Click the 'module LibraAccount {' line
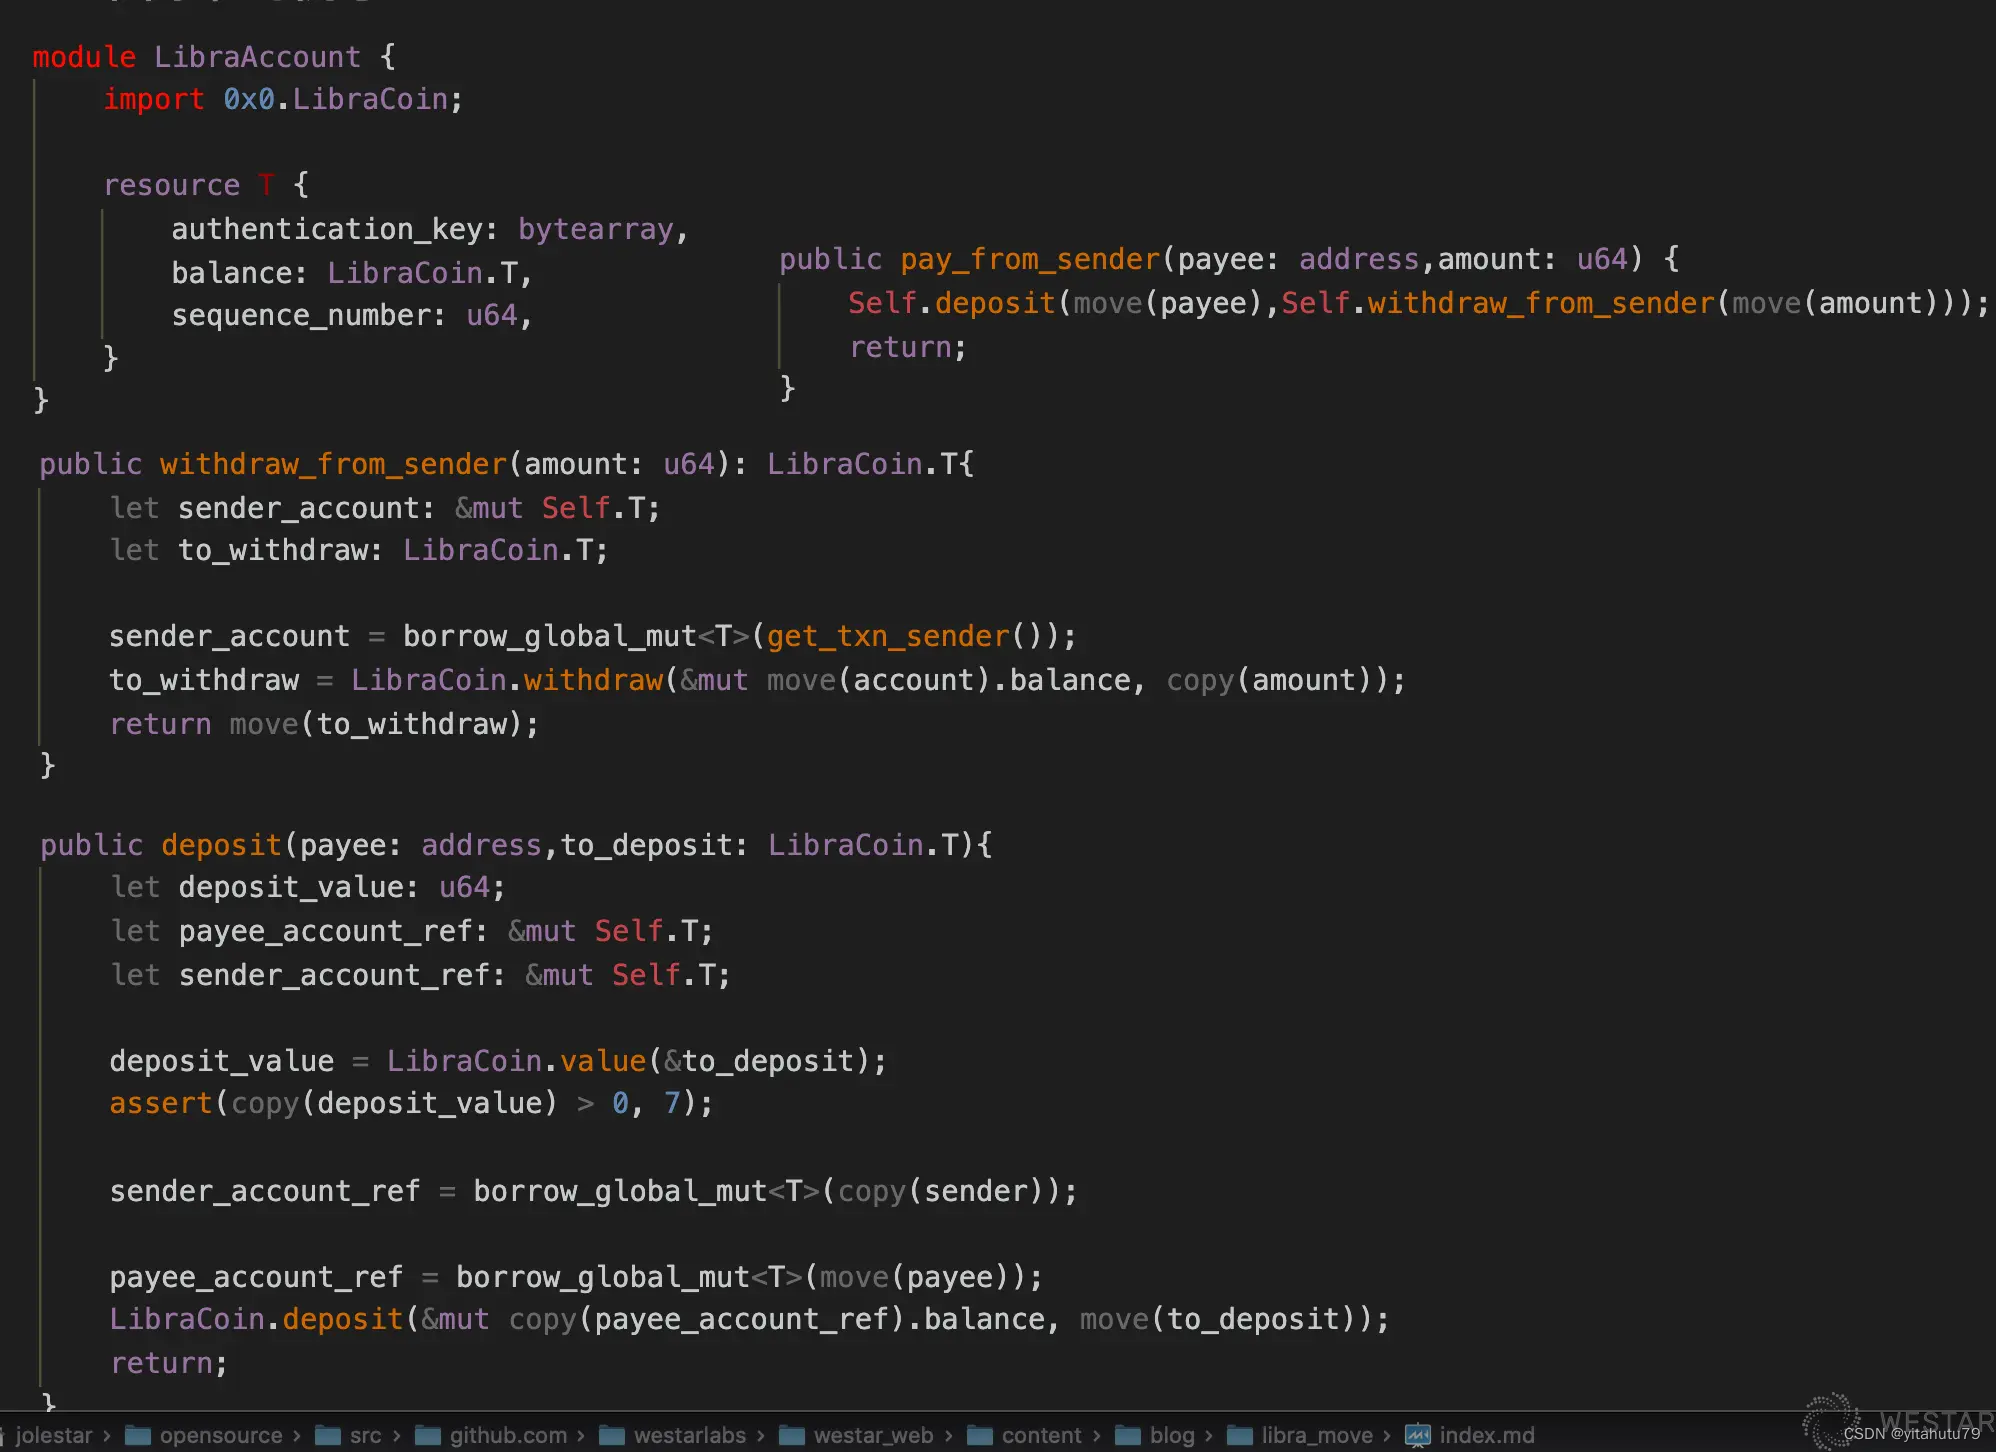This screenshot has height=1452, width=1996. 214,57
